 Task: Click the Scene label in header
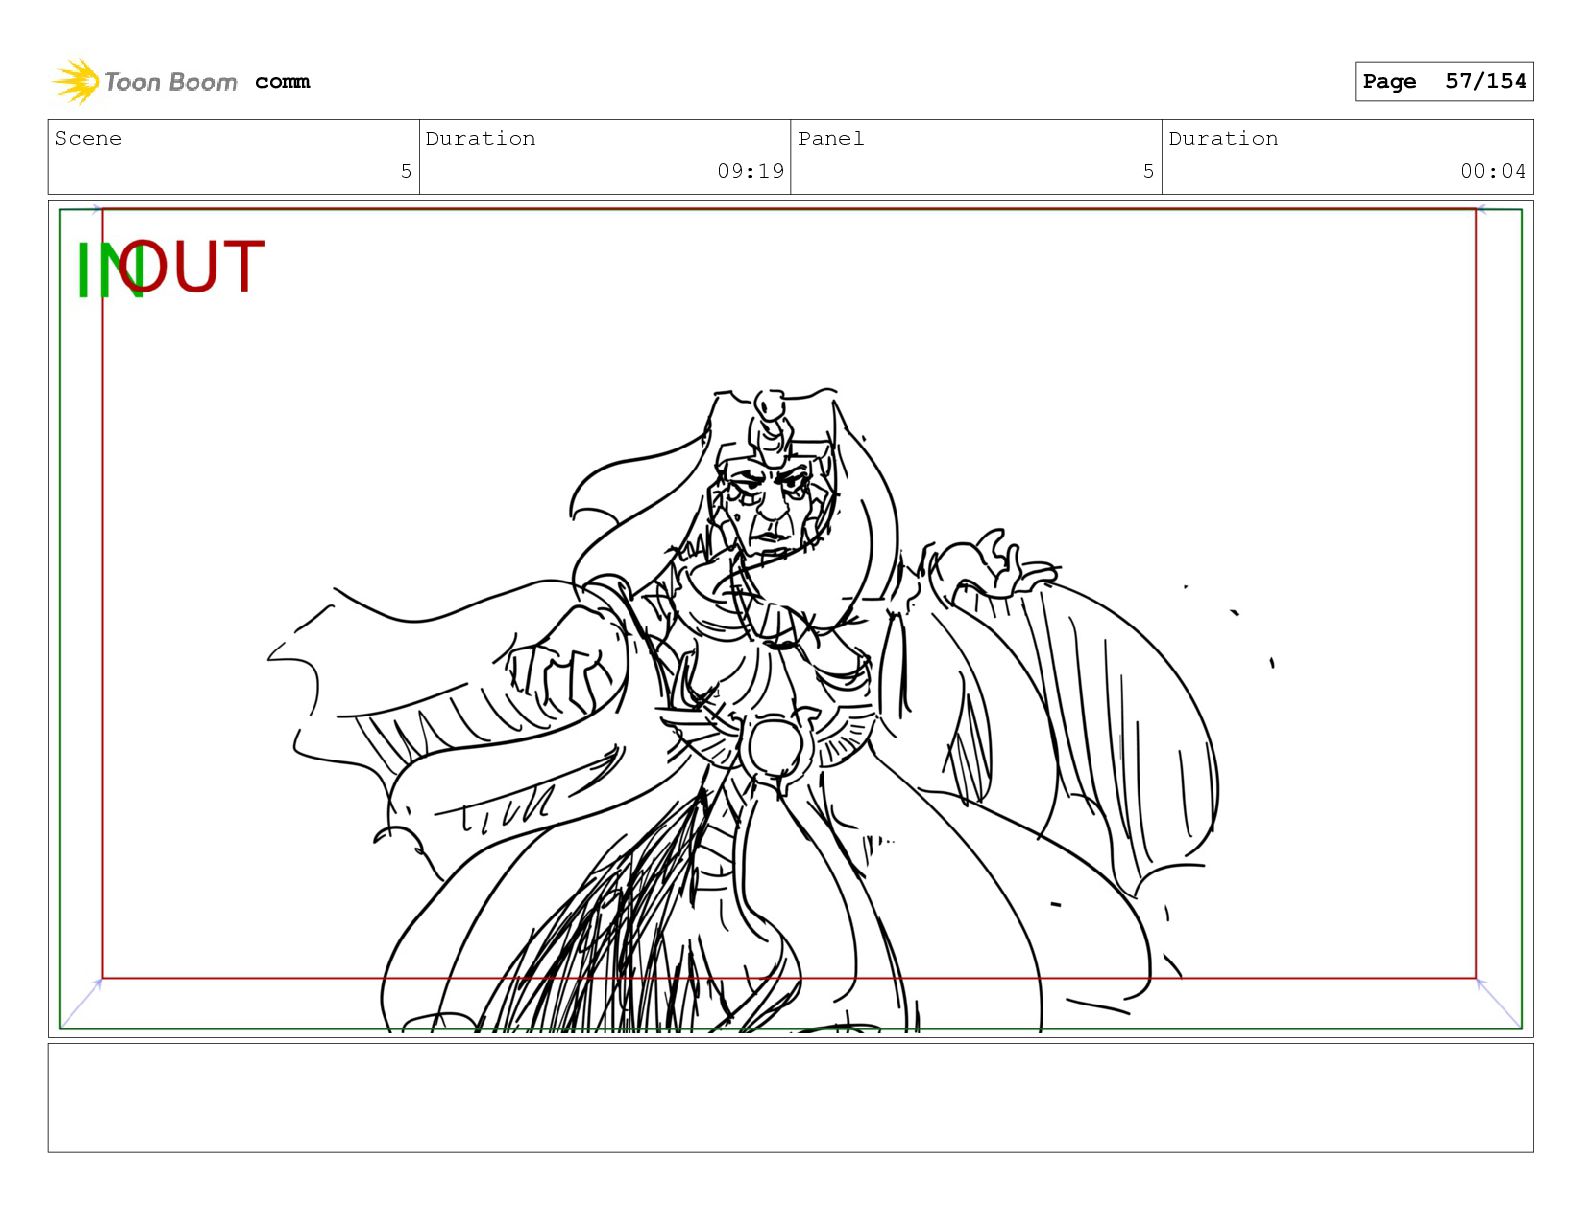click(88, 138)
